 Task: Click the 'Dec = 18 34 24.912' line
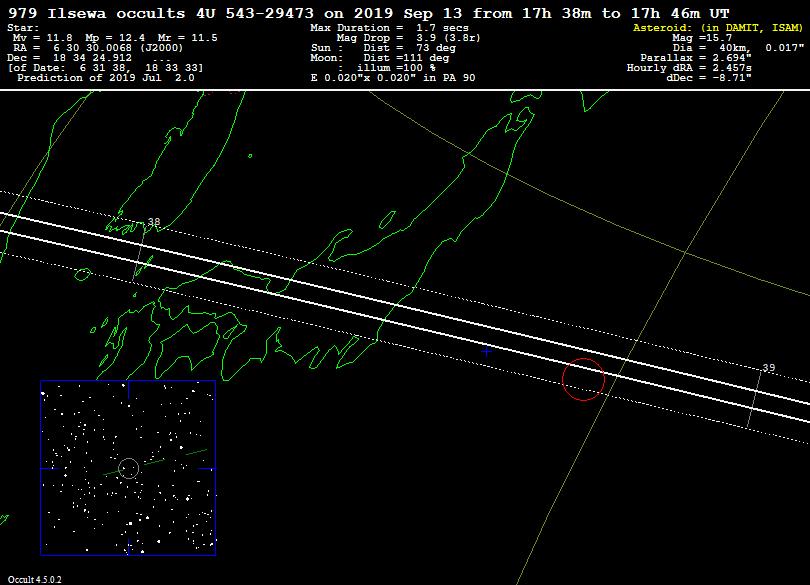pos(69,58)
